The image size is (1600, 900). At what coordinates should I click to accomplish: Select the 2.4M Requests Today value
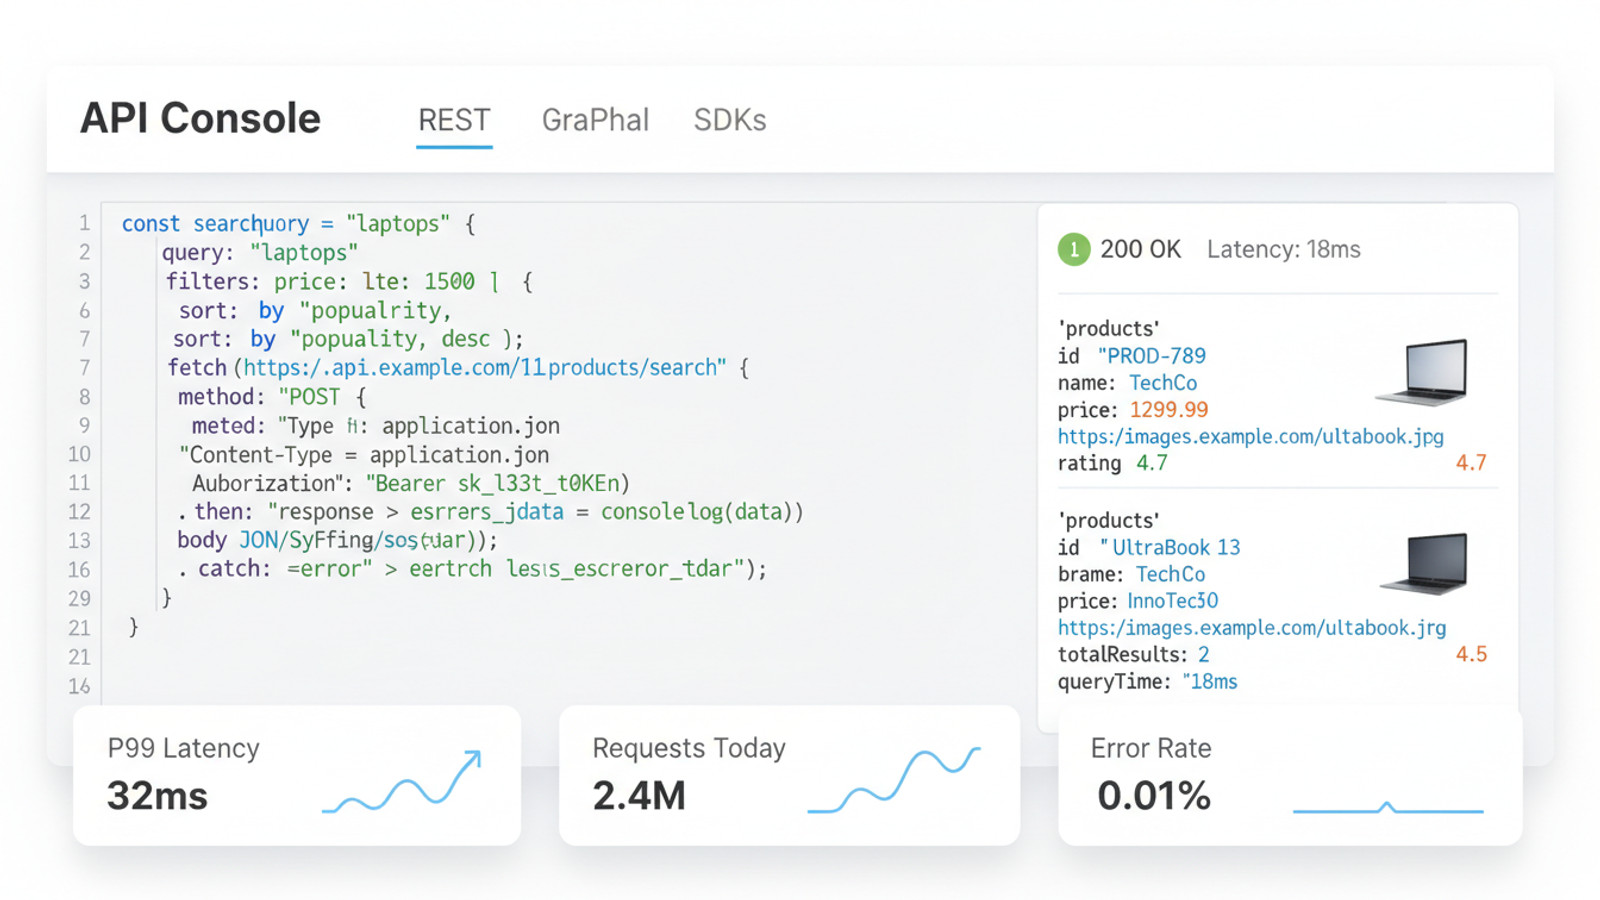[639, 796]
